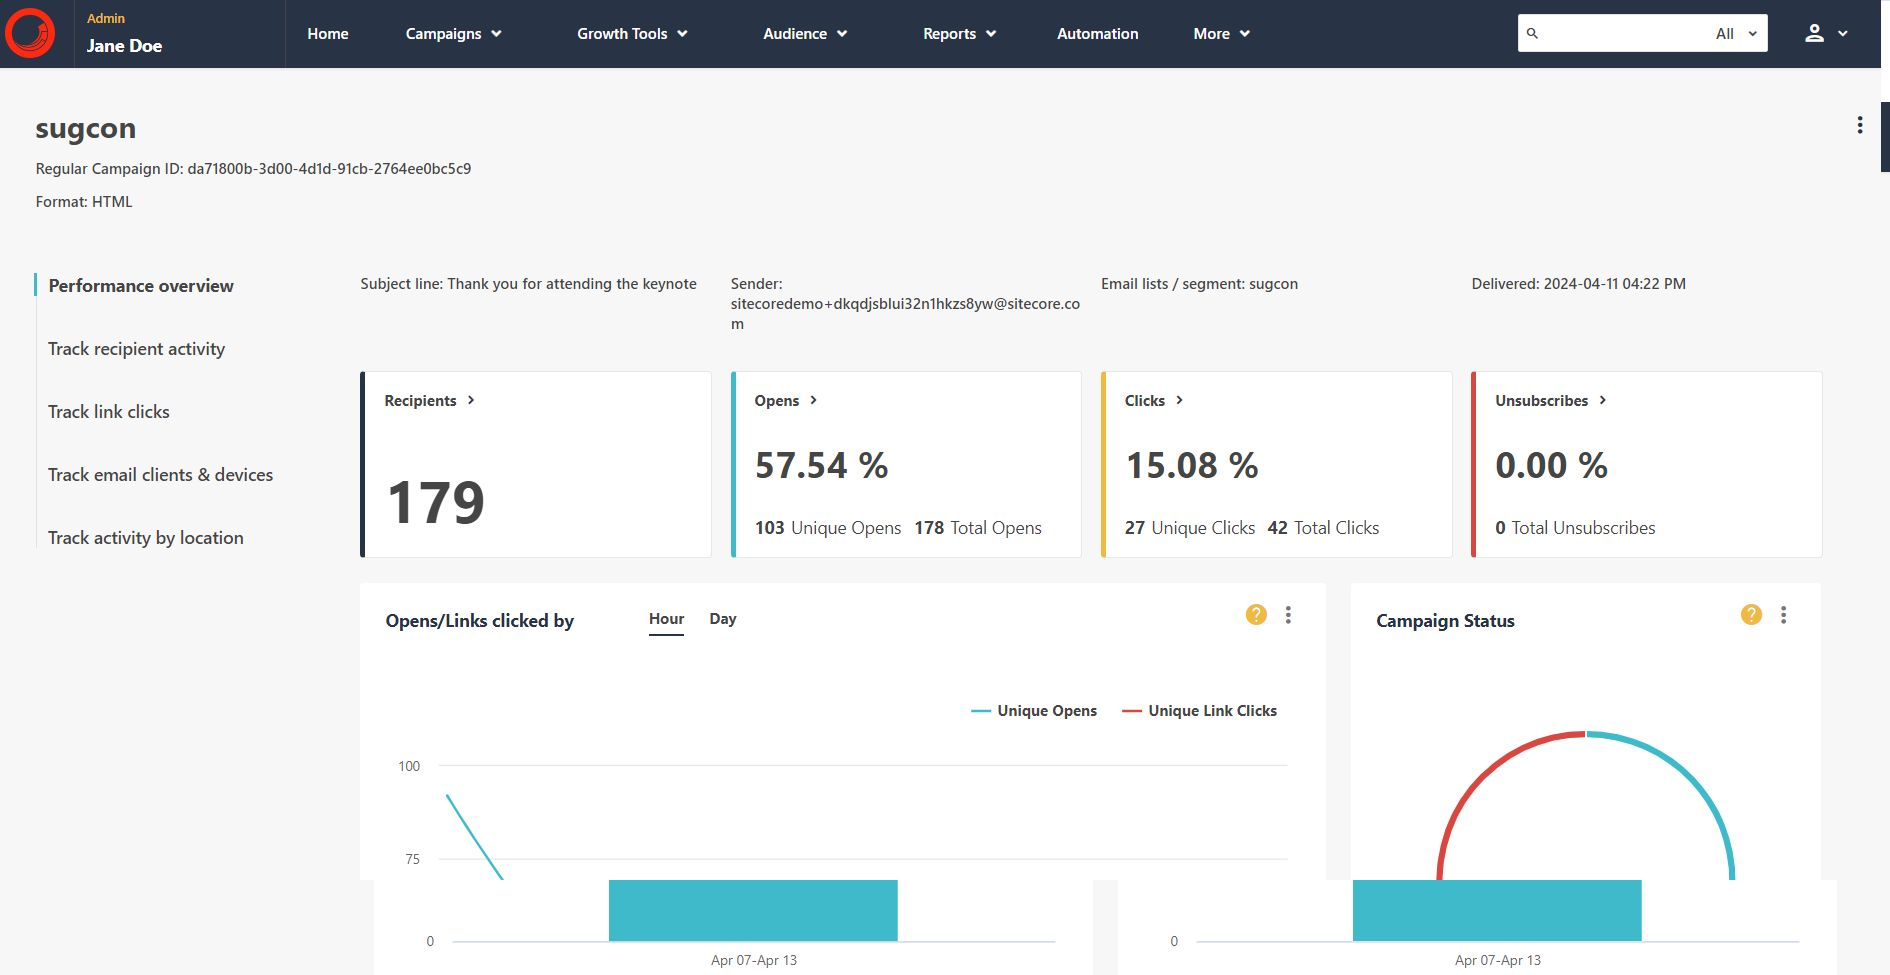Open Opens/Links chart kebab menu
1890x975 pixels.
point(1288,615)
